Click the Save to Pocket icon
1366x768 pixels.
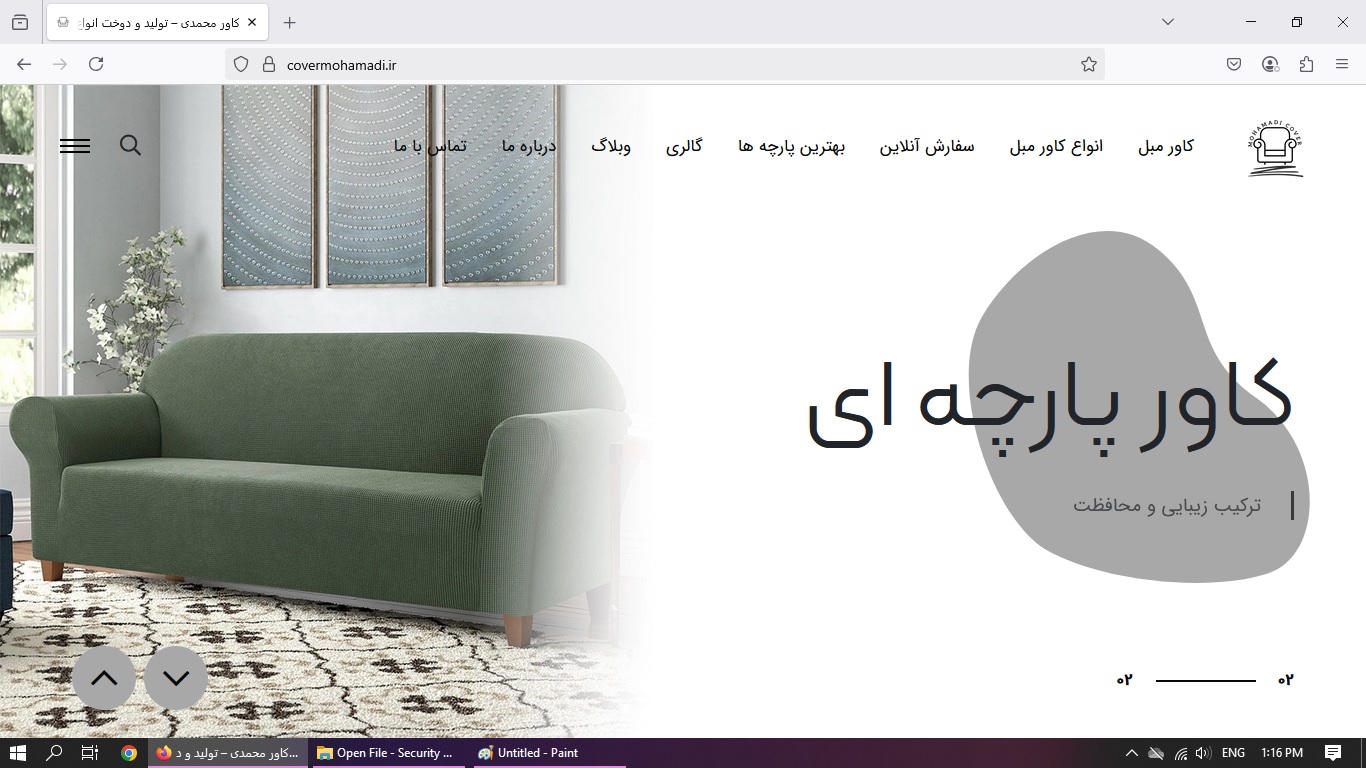click(1234, 64)
